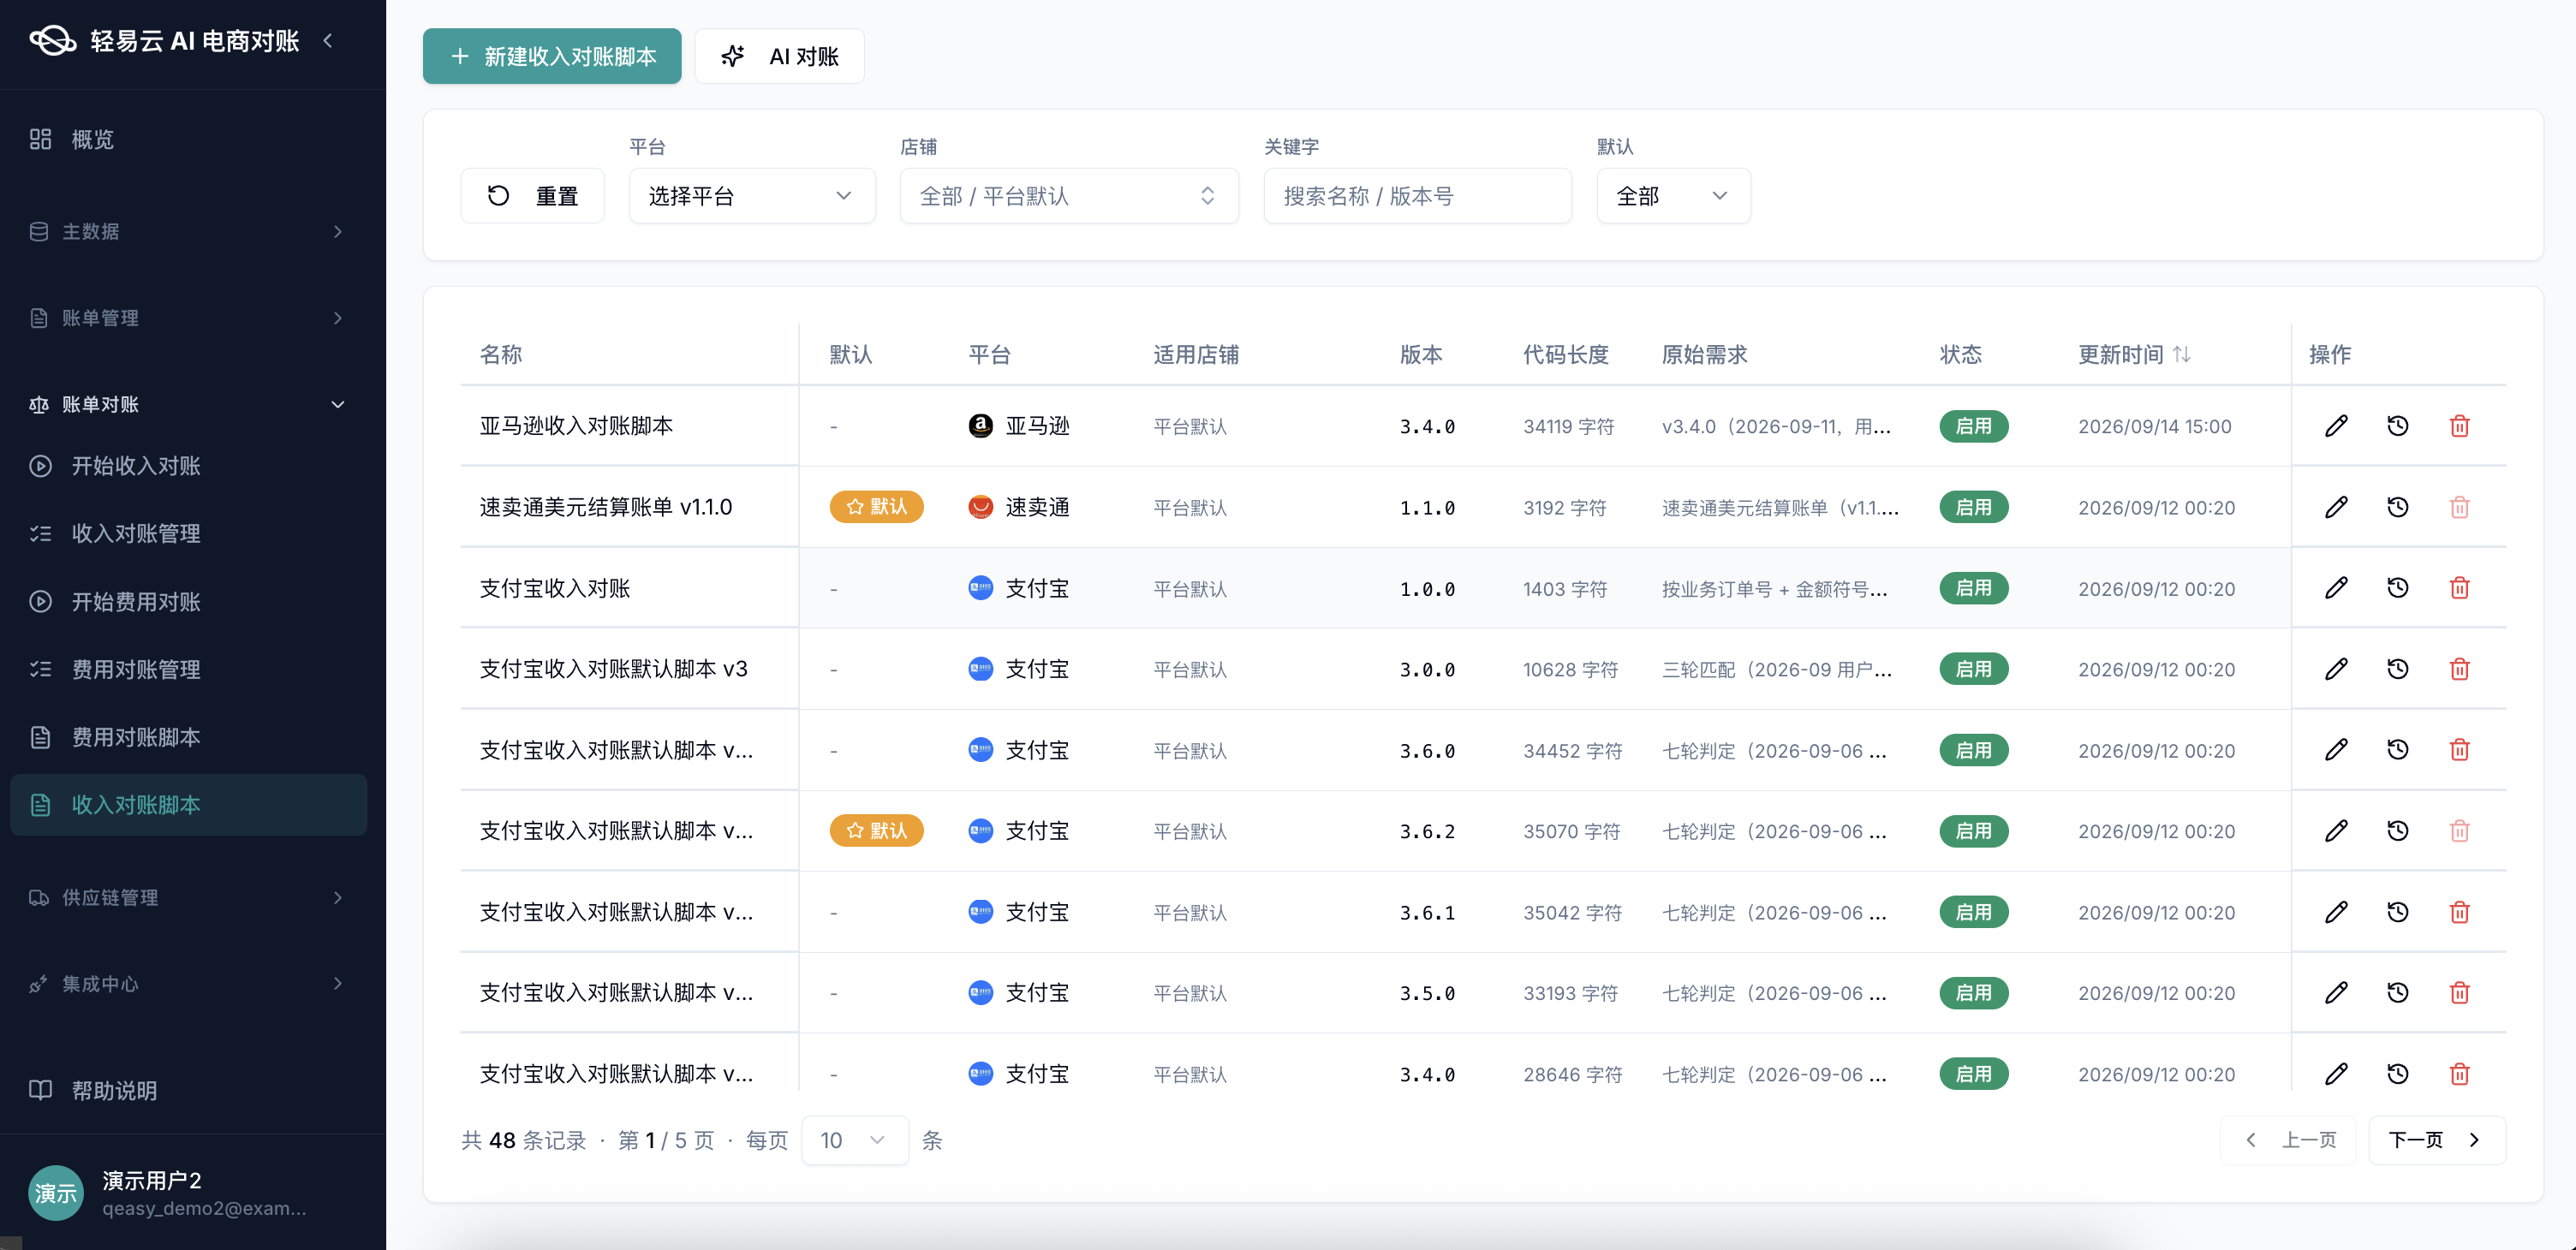The height and width of the screenshot is (1250, 2576).
Task: Sort by 更新时间 column
Action: (2134, 354)
